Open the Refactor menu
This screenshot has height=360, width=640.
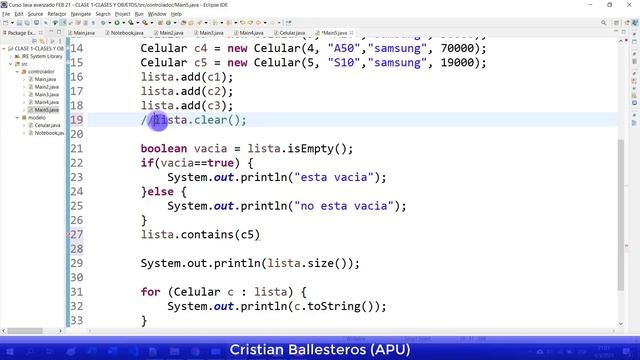pos(57,14)
